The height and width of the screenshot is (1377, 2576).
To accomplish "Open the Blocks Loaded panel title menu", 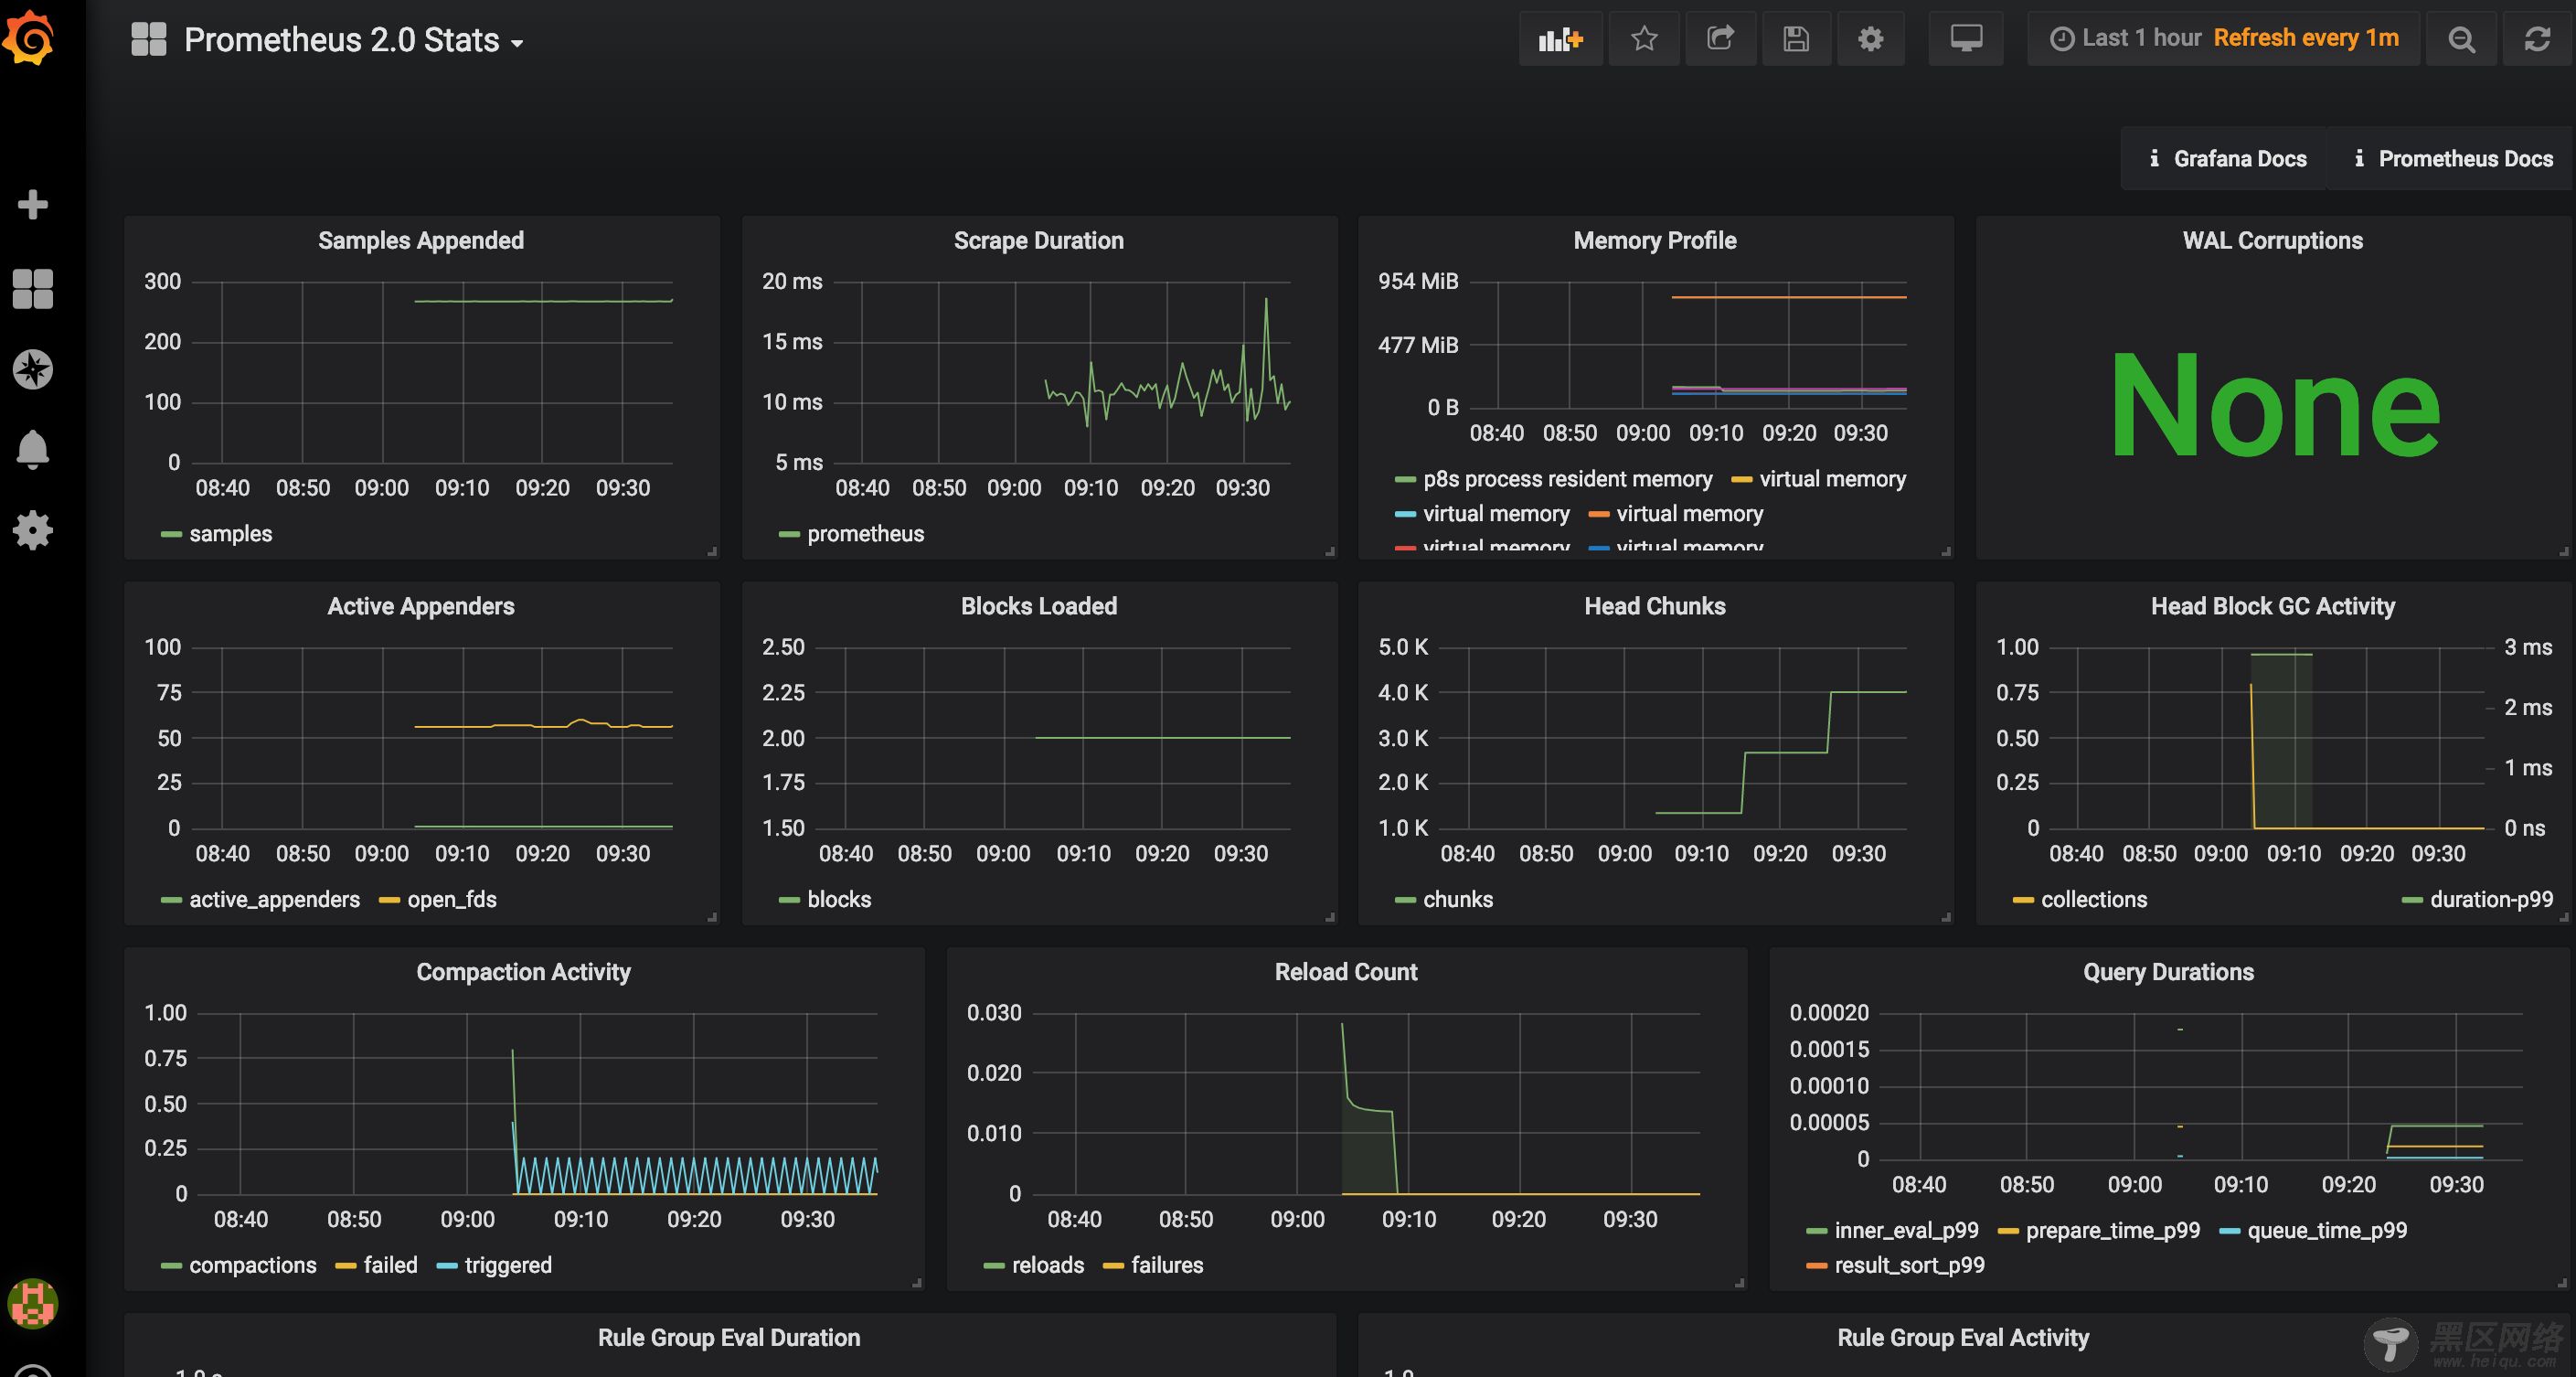I will coord(1039,607).
